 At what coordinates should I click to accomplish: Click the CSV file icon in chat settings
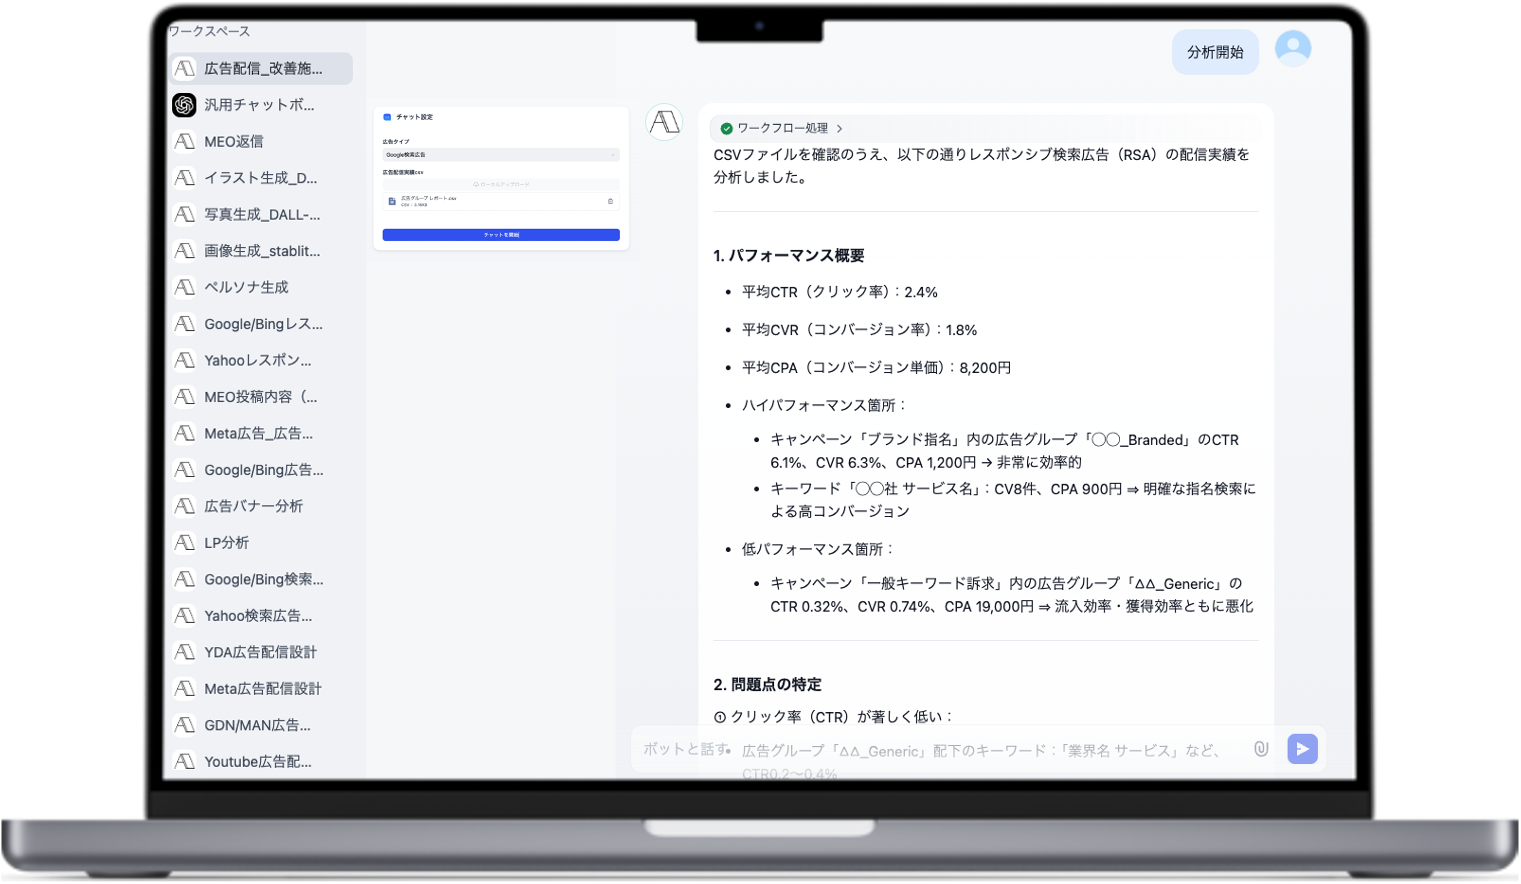tap(392, 201)
